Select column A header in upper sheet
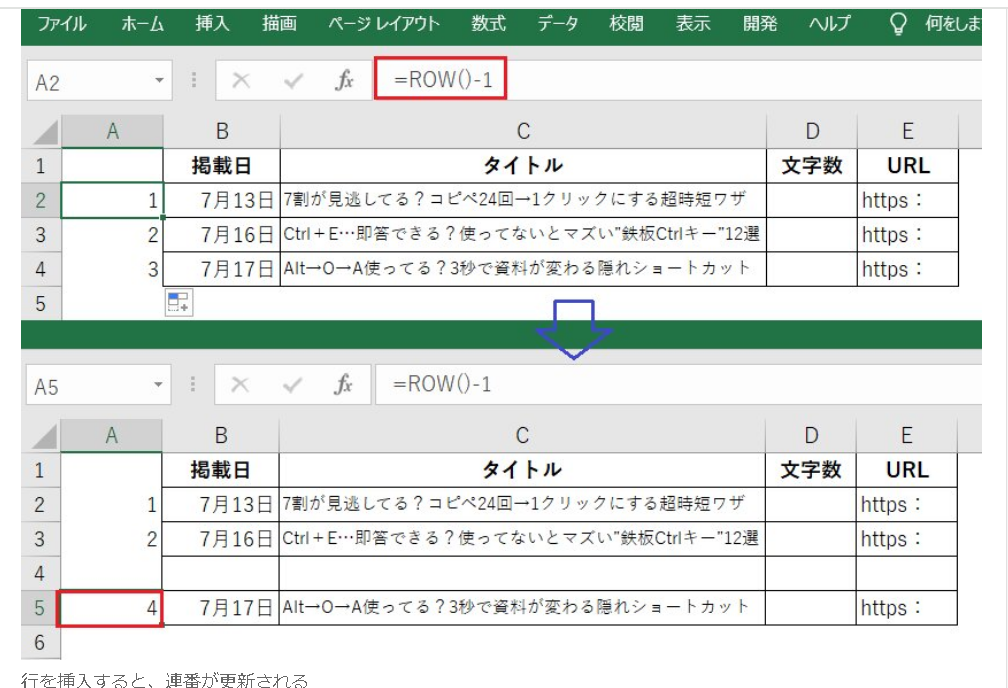The width and height of the screenshot is (1008, 688). [112, 132]
